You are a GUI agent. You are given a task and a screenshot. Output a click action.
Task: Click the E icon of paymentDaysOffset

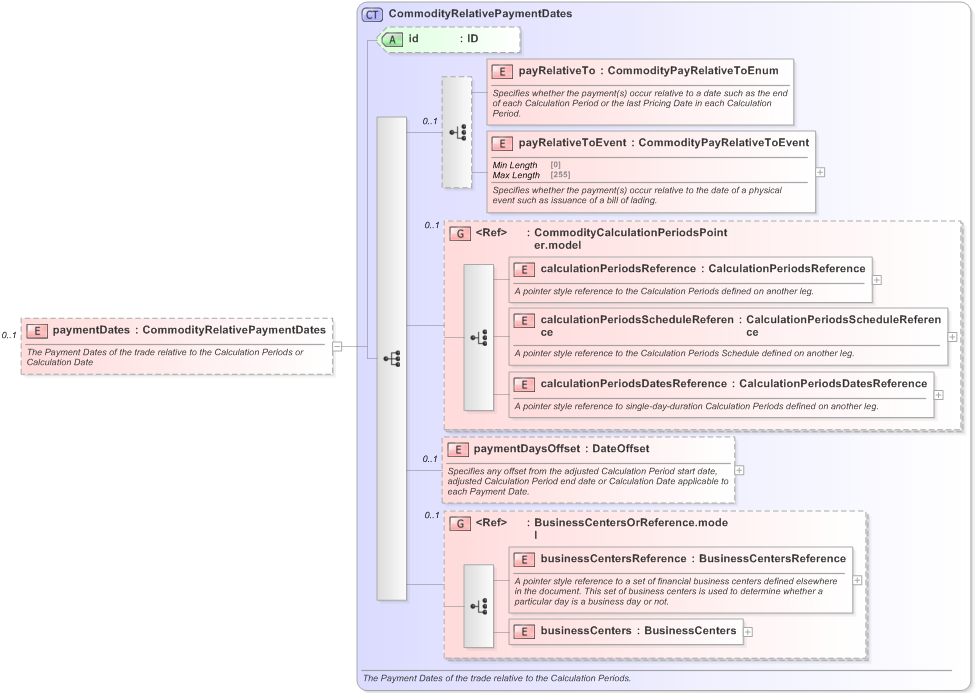coord(458,450)
